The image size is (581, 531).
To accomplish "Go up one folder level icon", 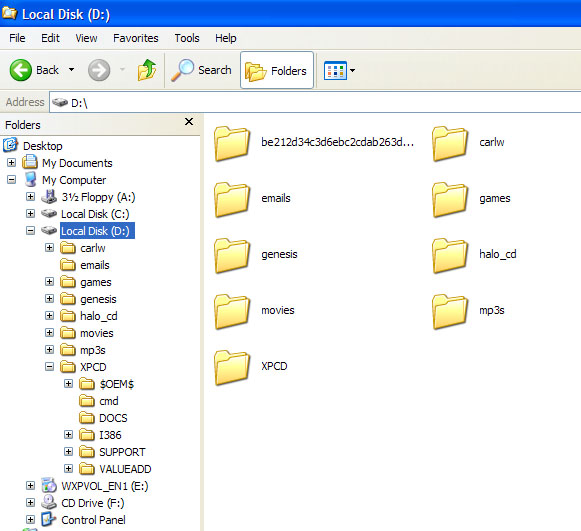I will point(147,70).
